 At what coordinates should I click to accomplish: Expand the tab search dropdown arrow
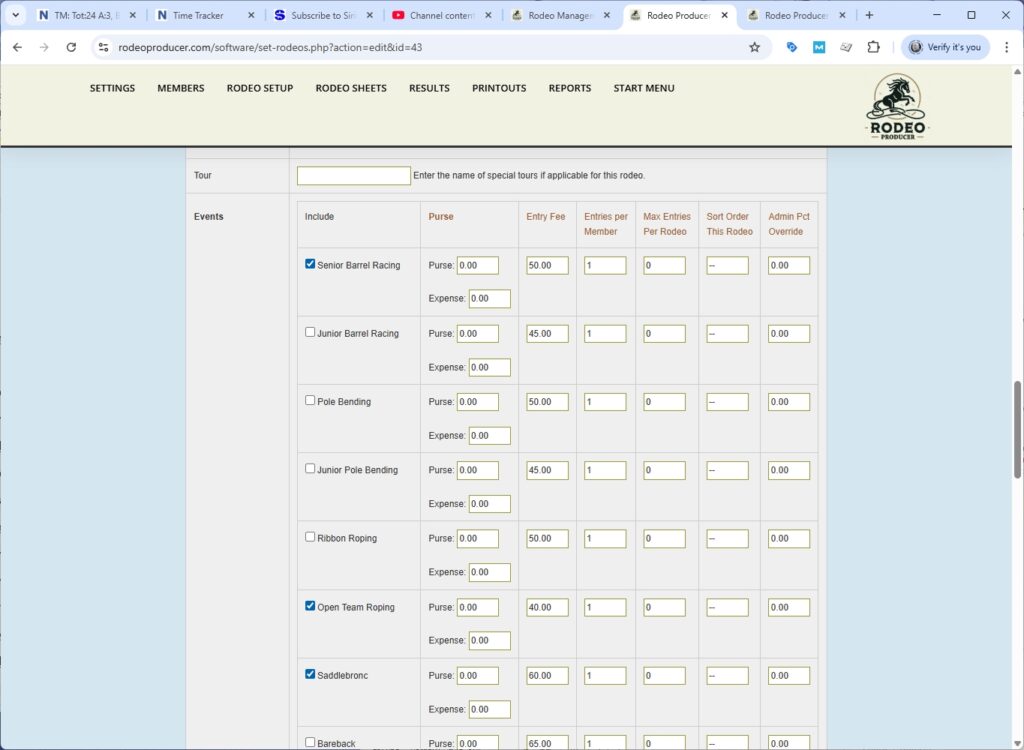pos(15,15)
